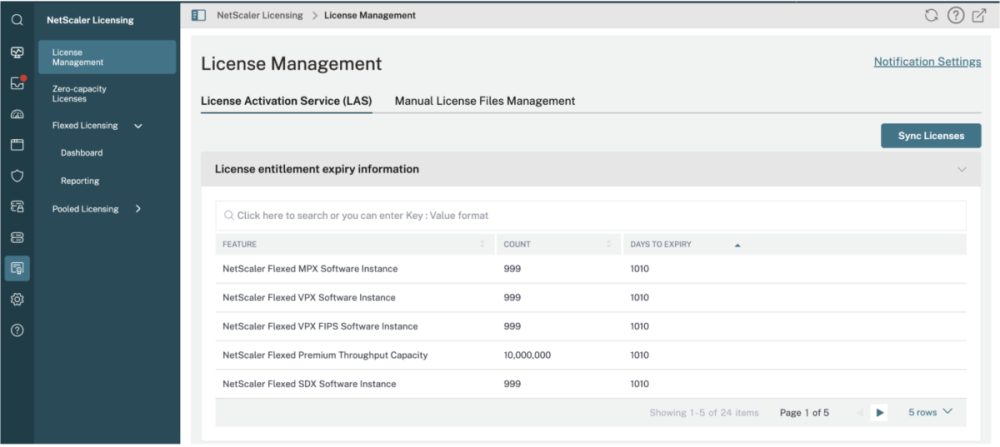Open Zero-capacity Licenses in sidebar

click(x=79, y=94)
